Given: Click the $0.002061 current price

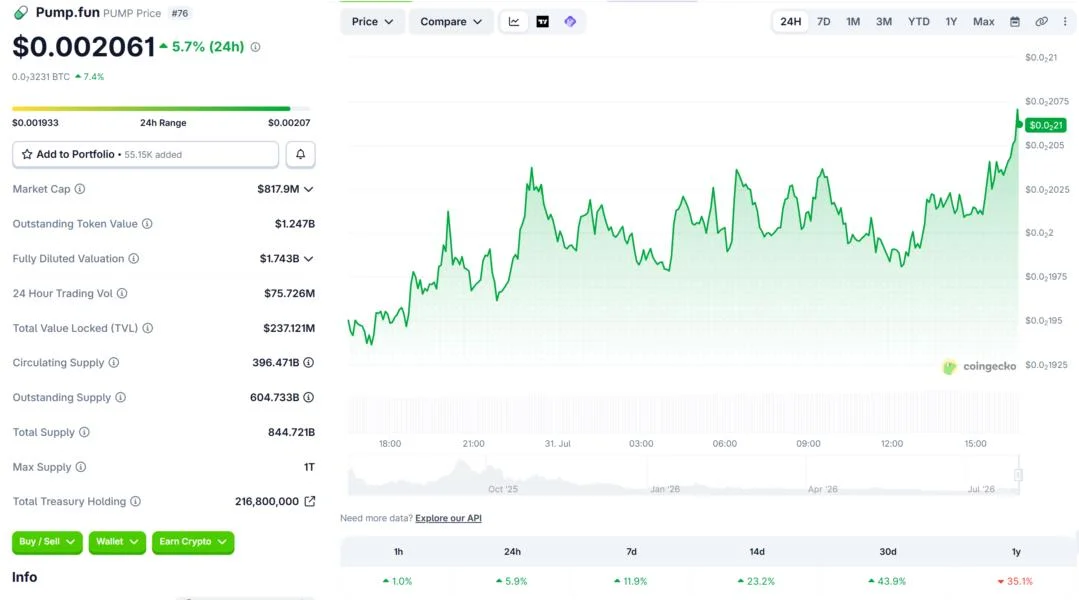Looking at the screenshot, I should [83, 47].
